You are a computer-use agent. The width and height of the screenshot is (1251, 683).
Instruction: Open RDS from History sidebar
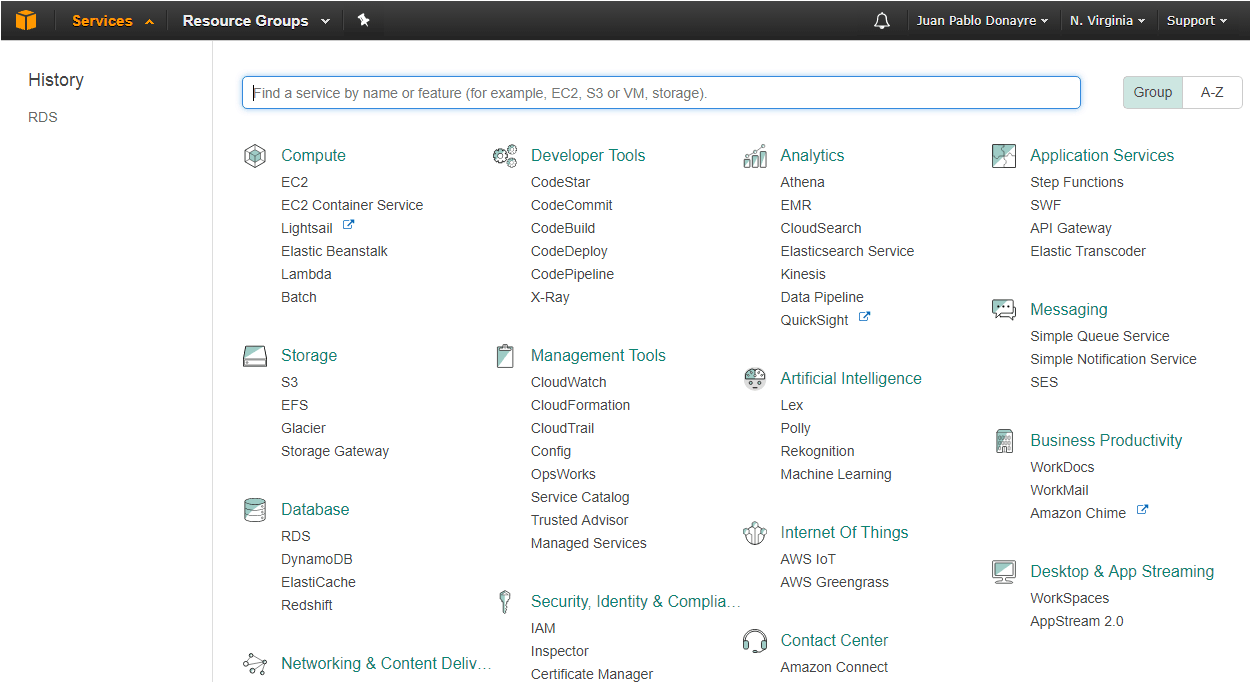point(43,117)
